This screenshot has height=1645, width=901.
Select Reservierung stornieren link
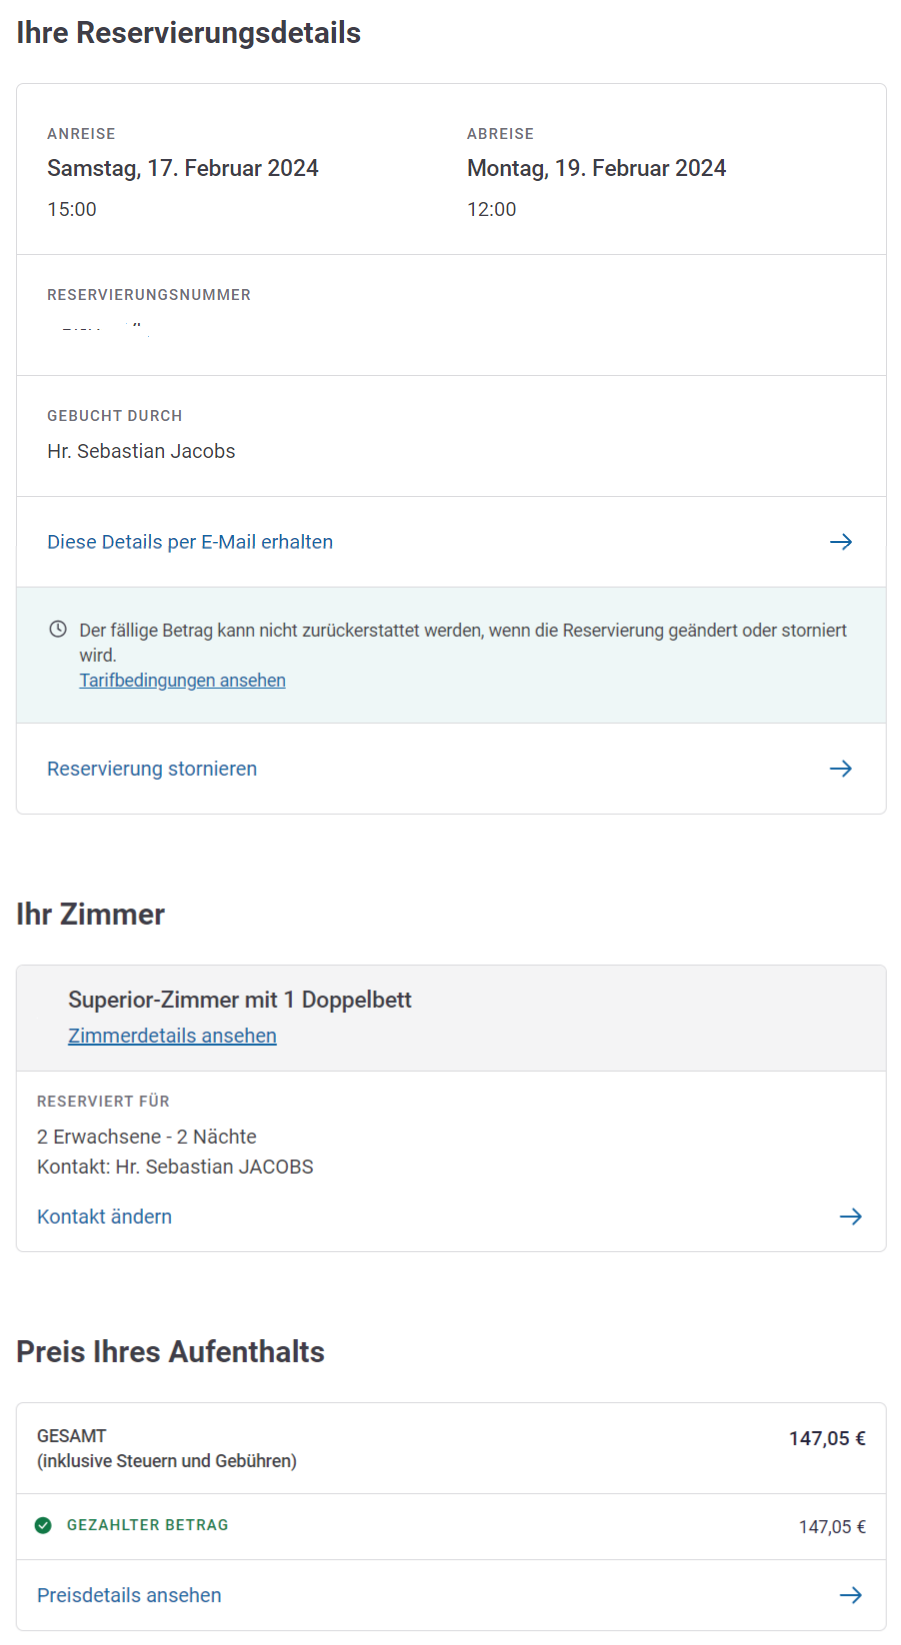[152, 769]
